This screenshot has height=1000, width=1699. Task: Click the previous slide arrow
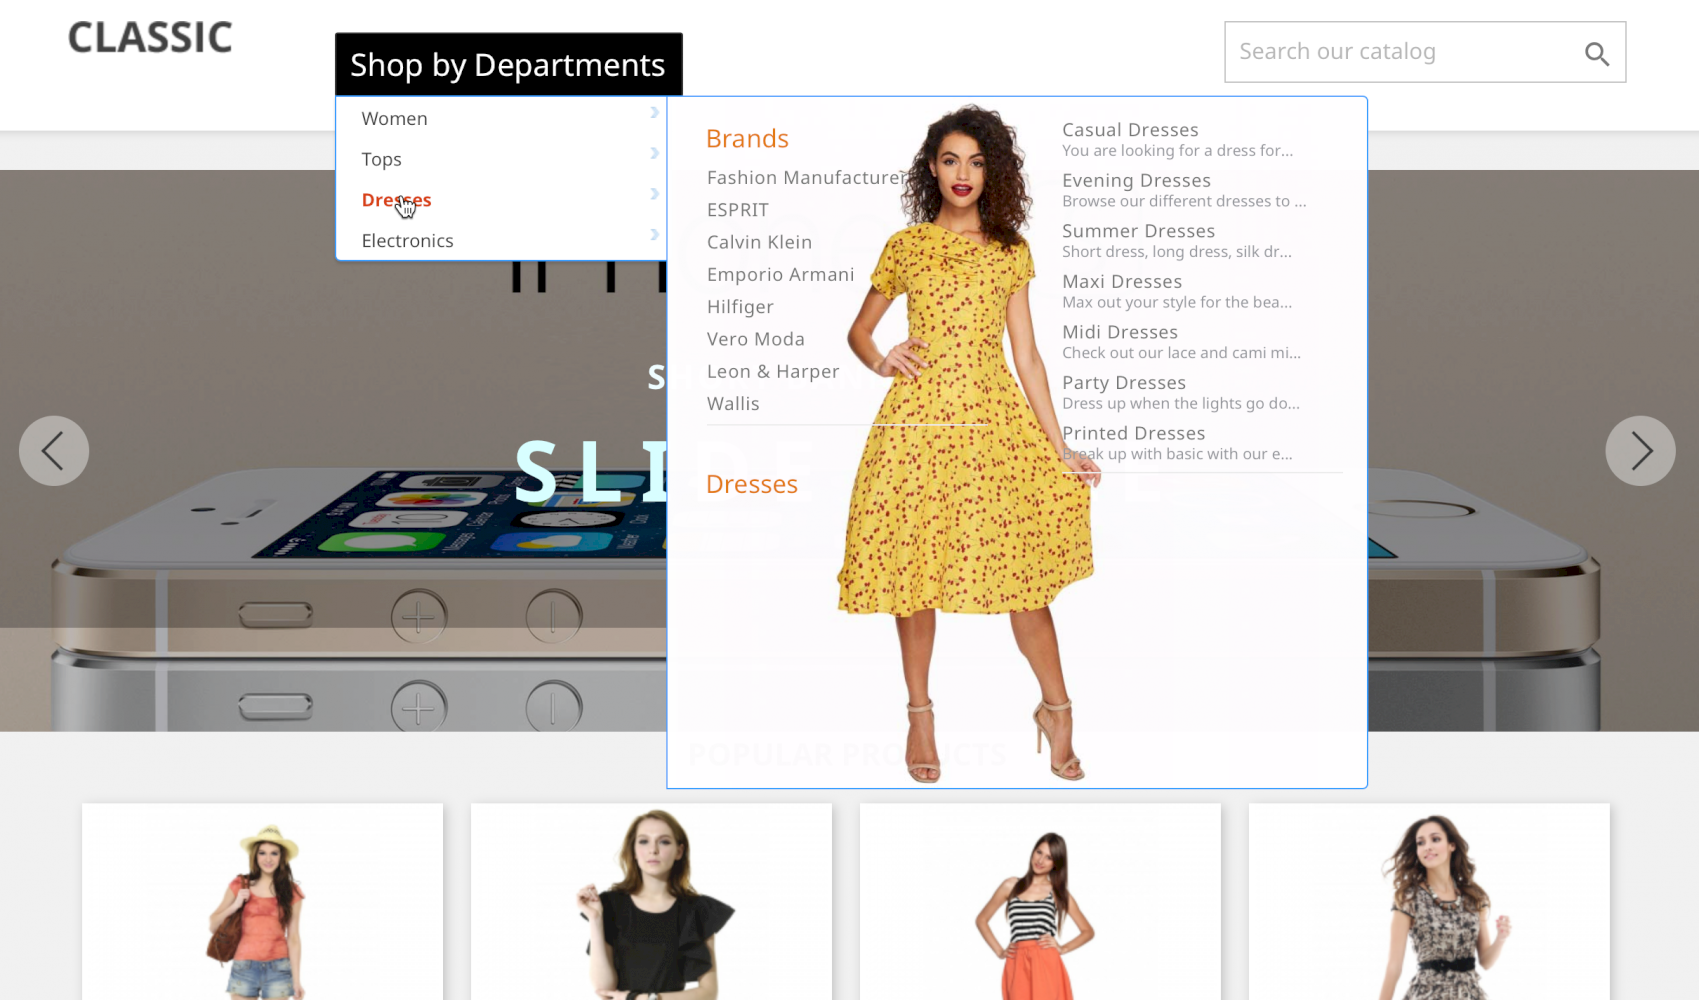click(53, 451)
